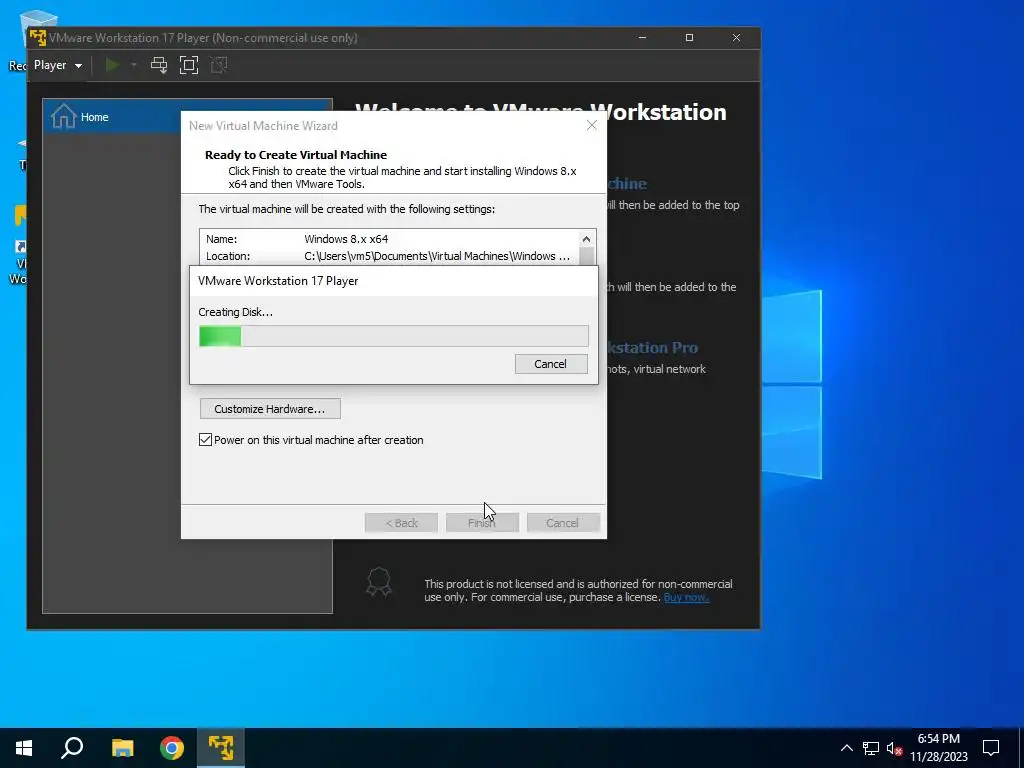Click Customize Hardware button
Viewport: 1024px width, 768px height.
pos(270,409)
